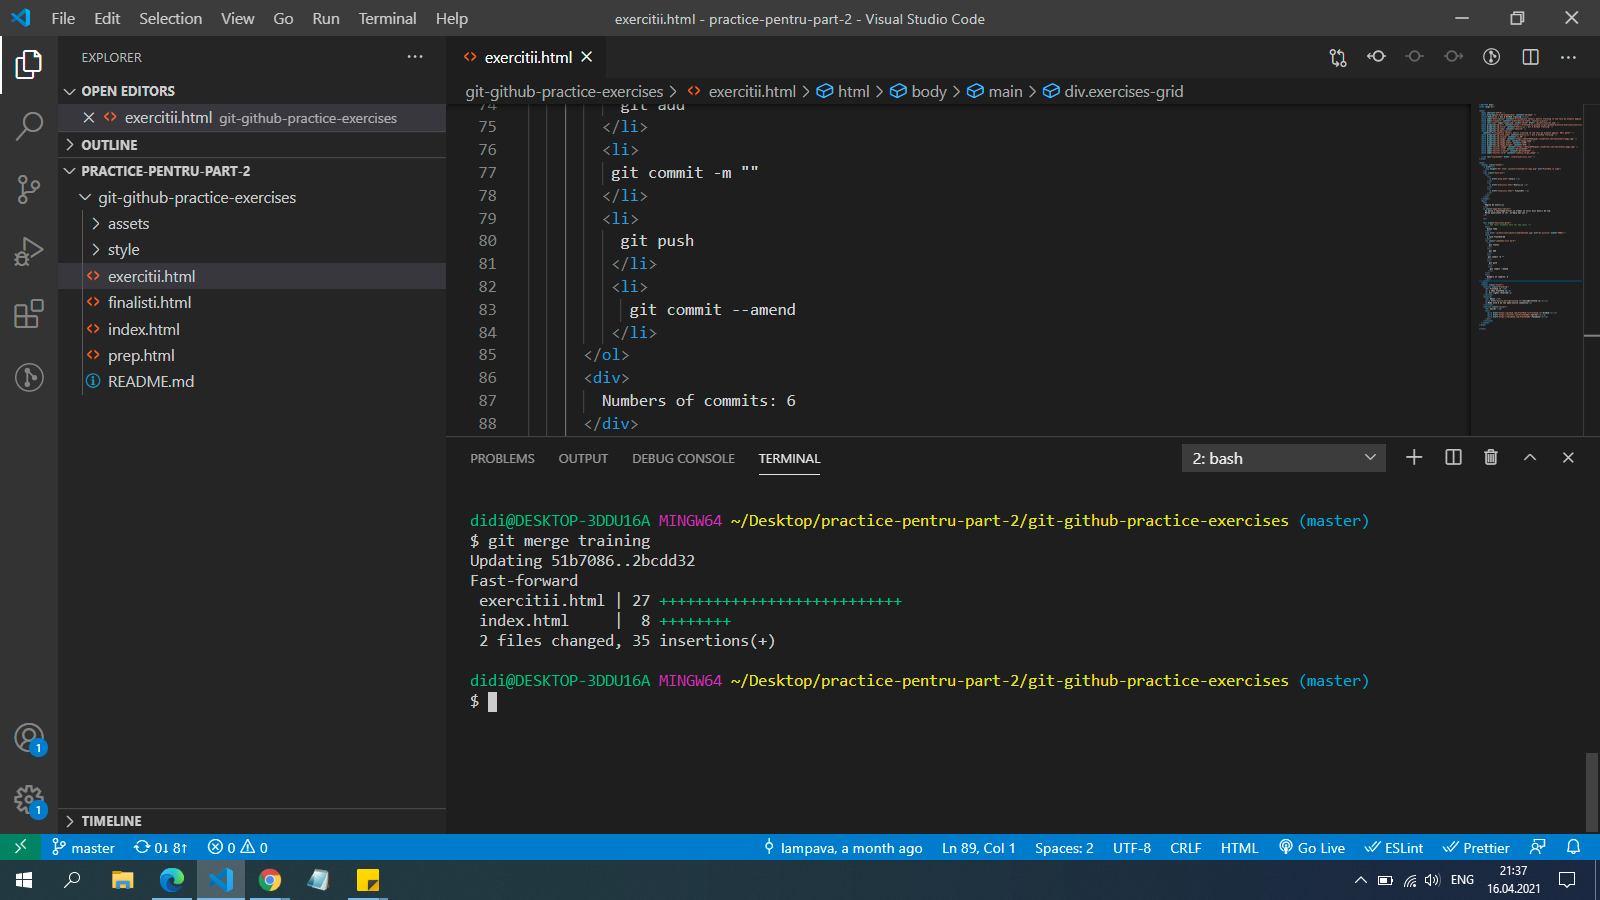Open the Search view in activity bar
Image resolution: width=1600 pixels, height=900 pixels.
29,126
